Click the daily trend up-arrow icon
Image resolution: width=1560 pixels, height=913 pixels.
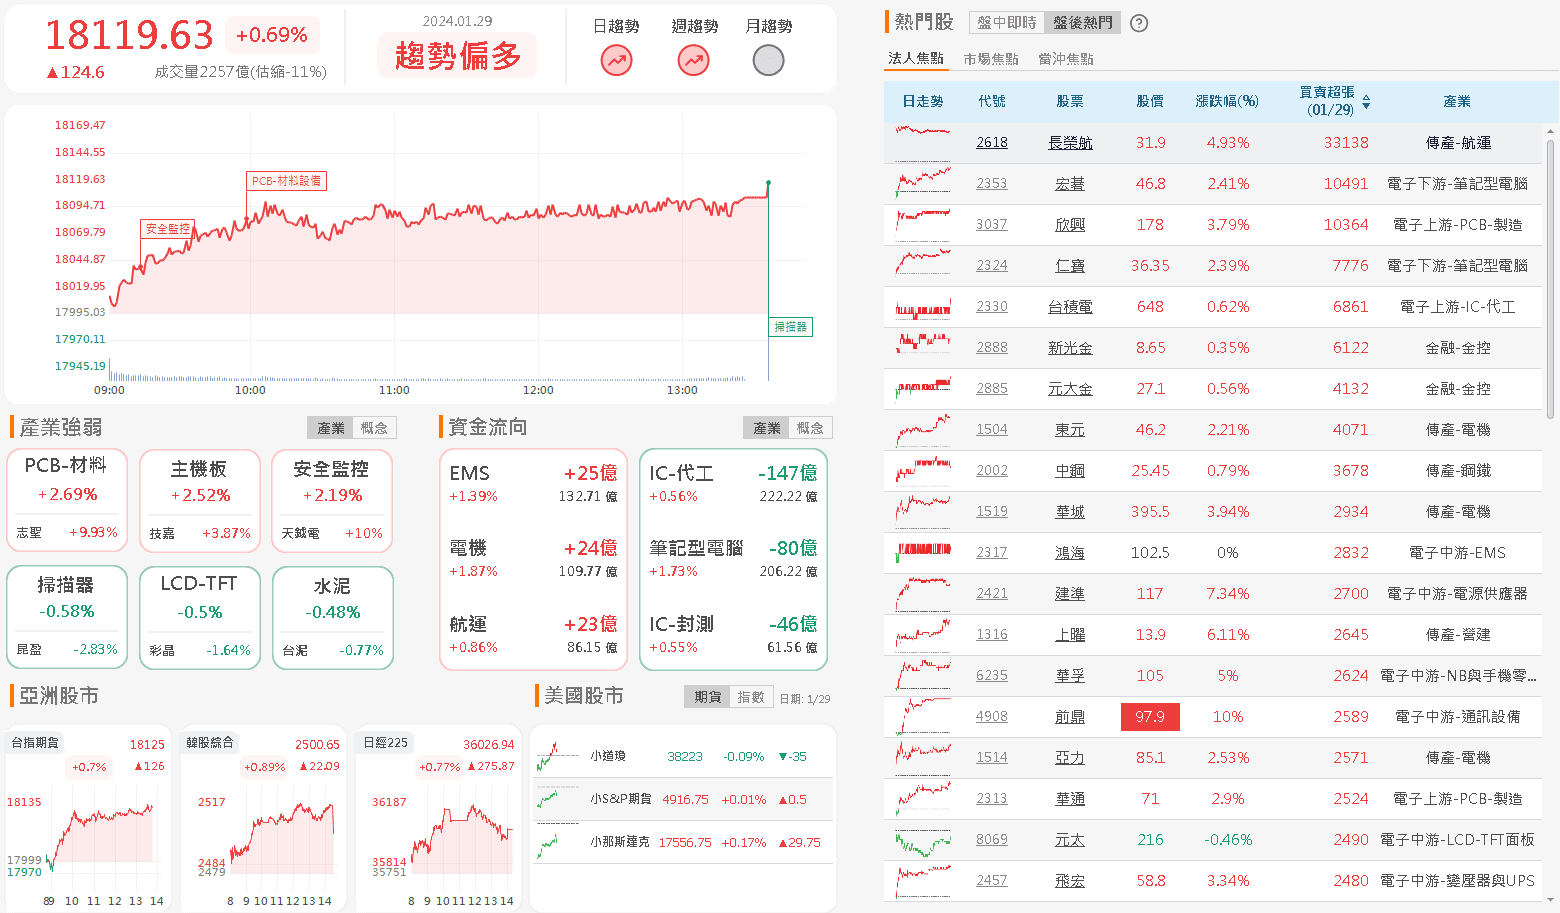[x=616, y=61]
